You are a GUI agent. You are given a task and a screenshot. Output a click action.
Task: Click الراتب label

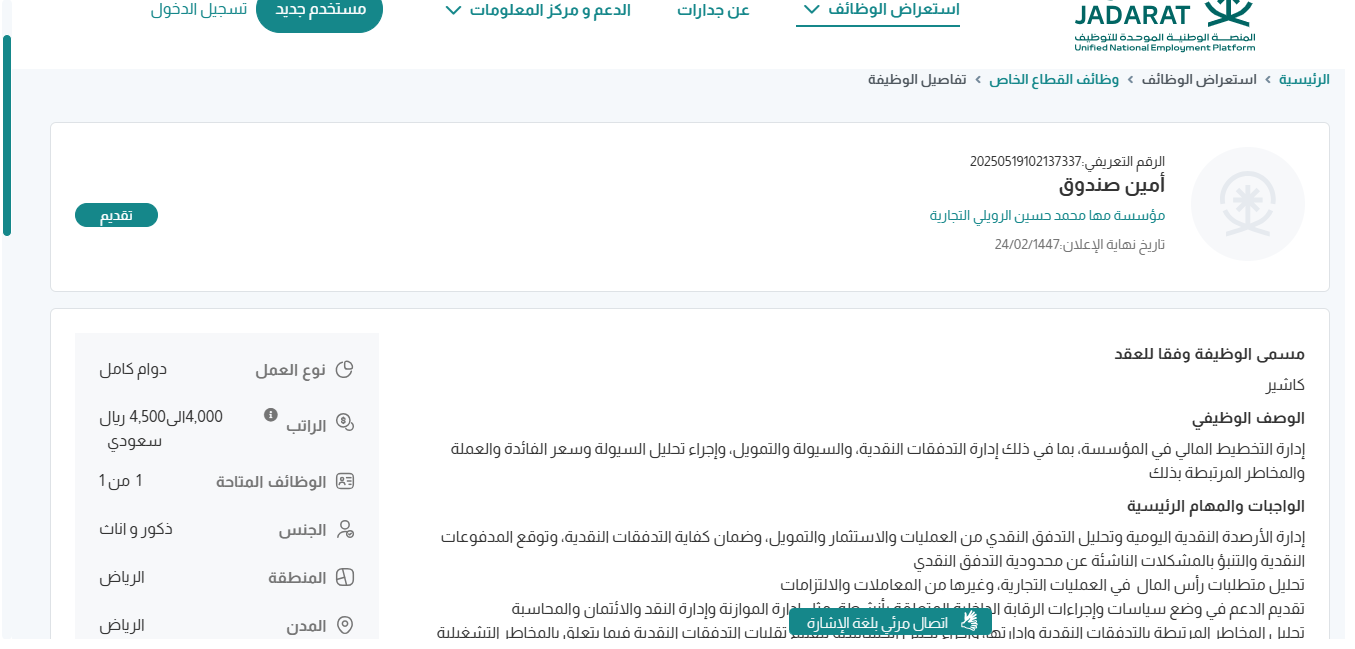[x=306, y=426]
